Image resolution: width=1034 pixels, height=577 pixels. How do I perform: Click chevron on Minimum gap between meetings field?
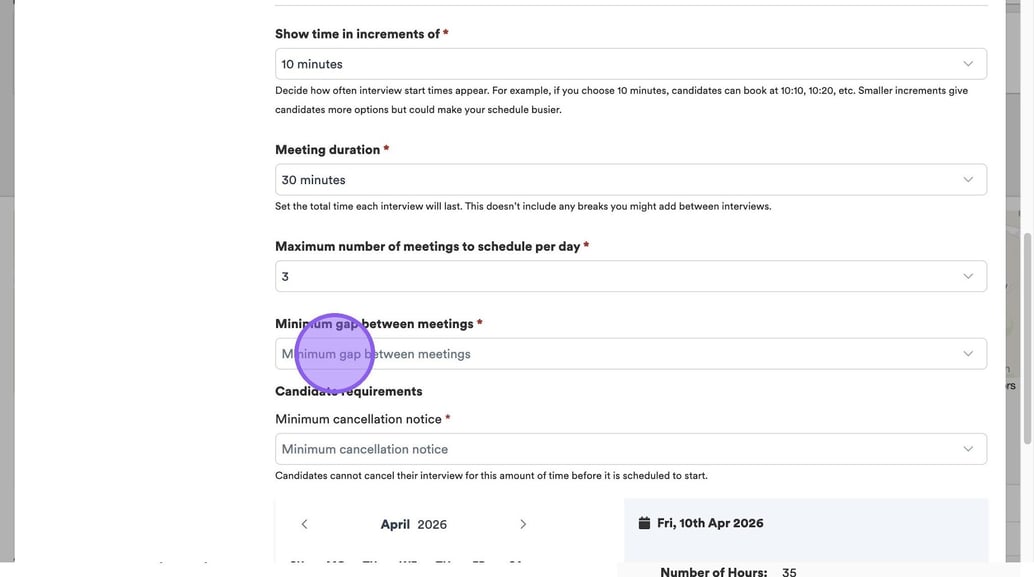point(967,354)
